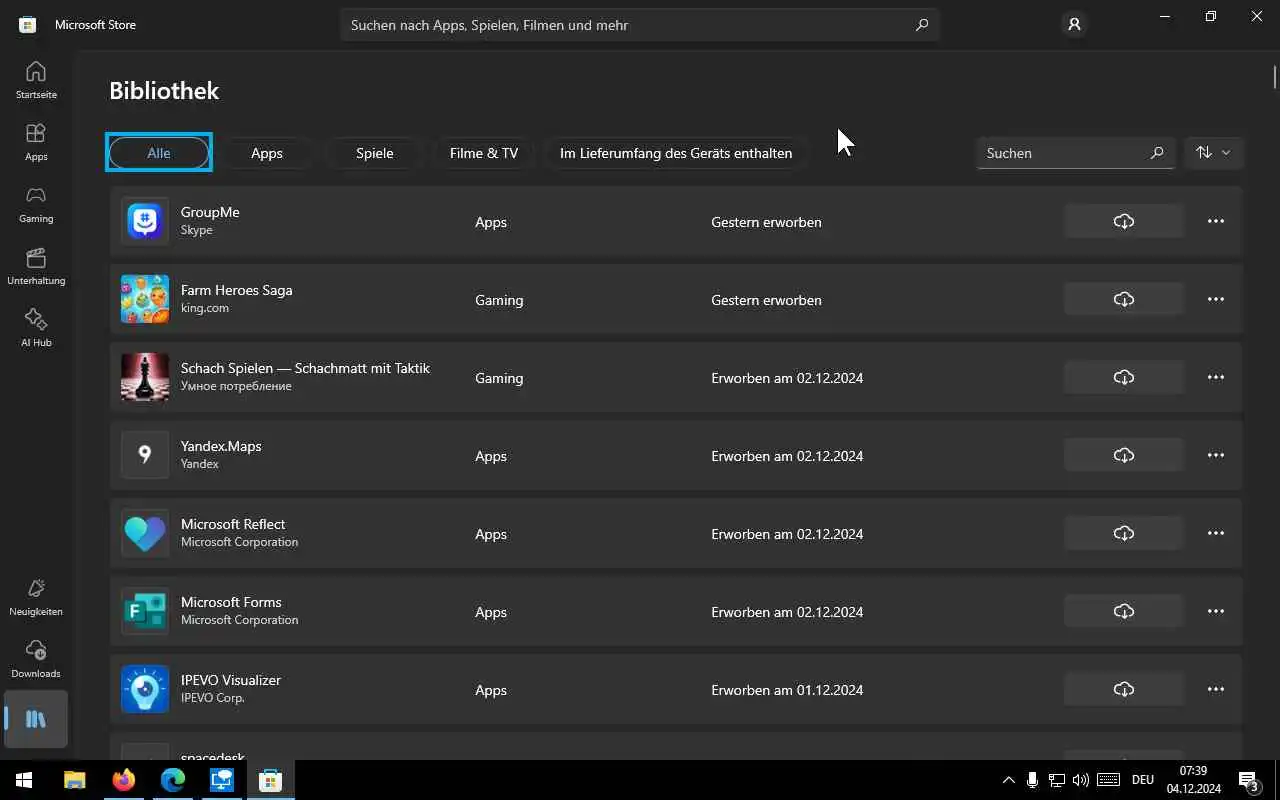1280x800 pixels.
Task: Open more options for Farm Heroes Saga
Action: 1216,299
